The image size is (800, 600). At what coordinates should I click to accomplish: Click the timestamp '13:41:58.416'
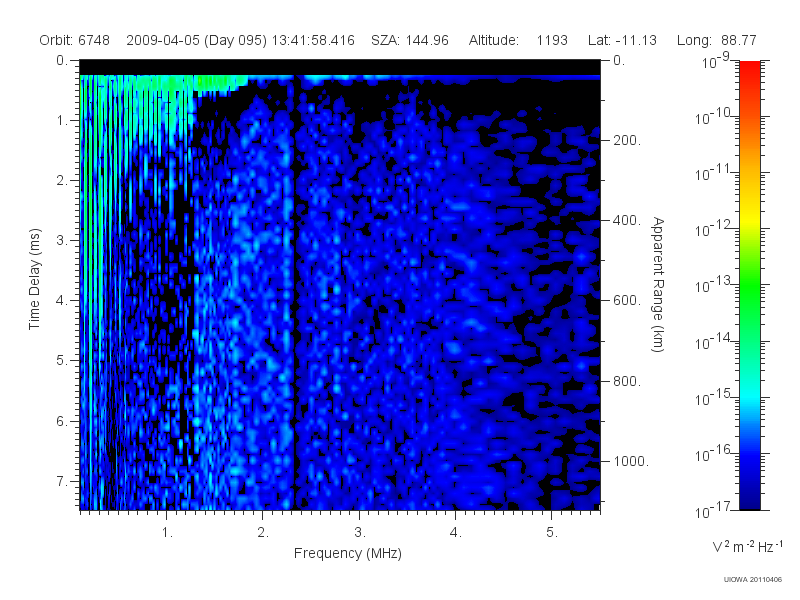coord(313,40)
